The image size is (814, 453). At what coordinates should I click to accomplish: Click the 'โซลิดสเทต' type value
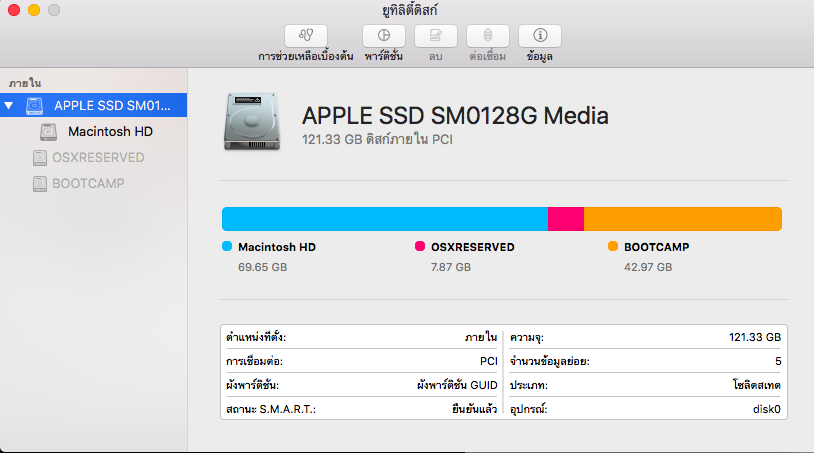[x=756, y=385]
